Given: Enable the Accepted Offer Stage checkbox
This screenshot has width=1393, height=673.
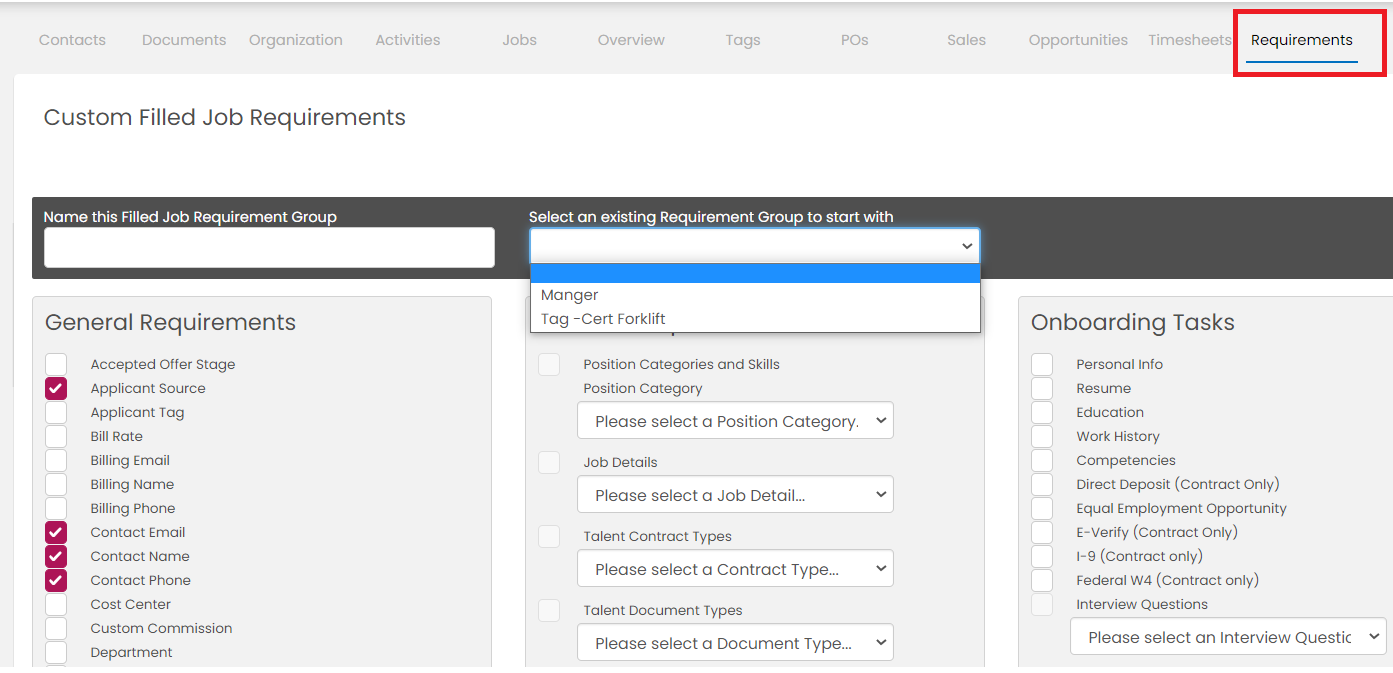Looking at the screenshot, I should (56, 365).
